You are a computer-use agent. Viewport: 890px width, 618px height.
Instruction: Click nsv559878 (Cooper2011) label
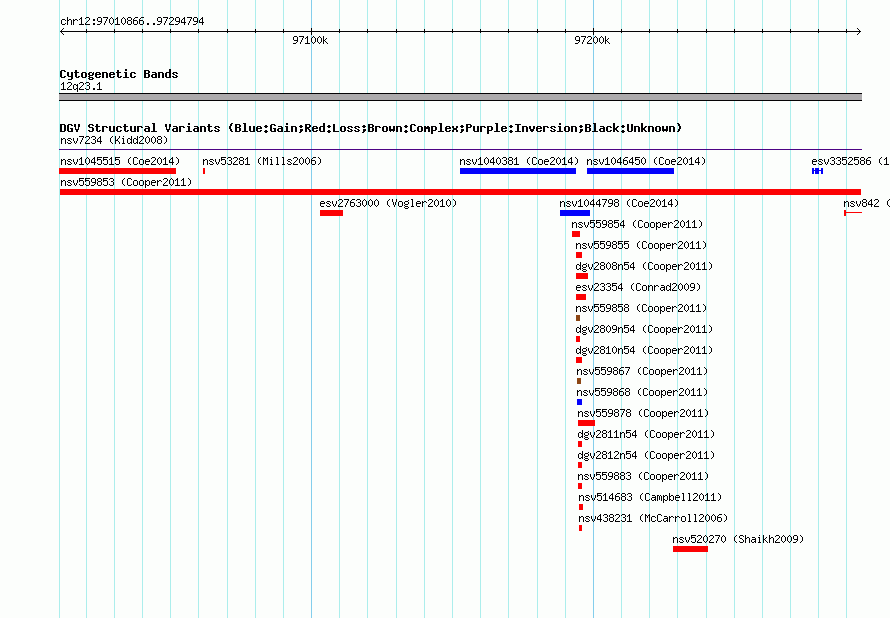pos(643,413)
